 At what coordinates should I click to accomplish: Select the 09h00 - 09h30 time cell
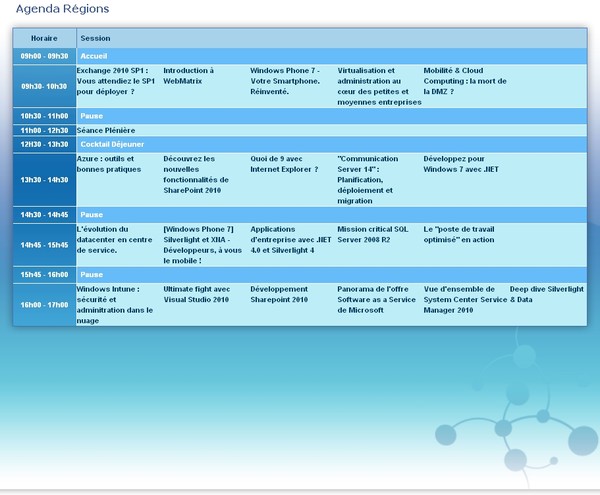[44, 56]
